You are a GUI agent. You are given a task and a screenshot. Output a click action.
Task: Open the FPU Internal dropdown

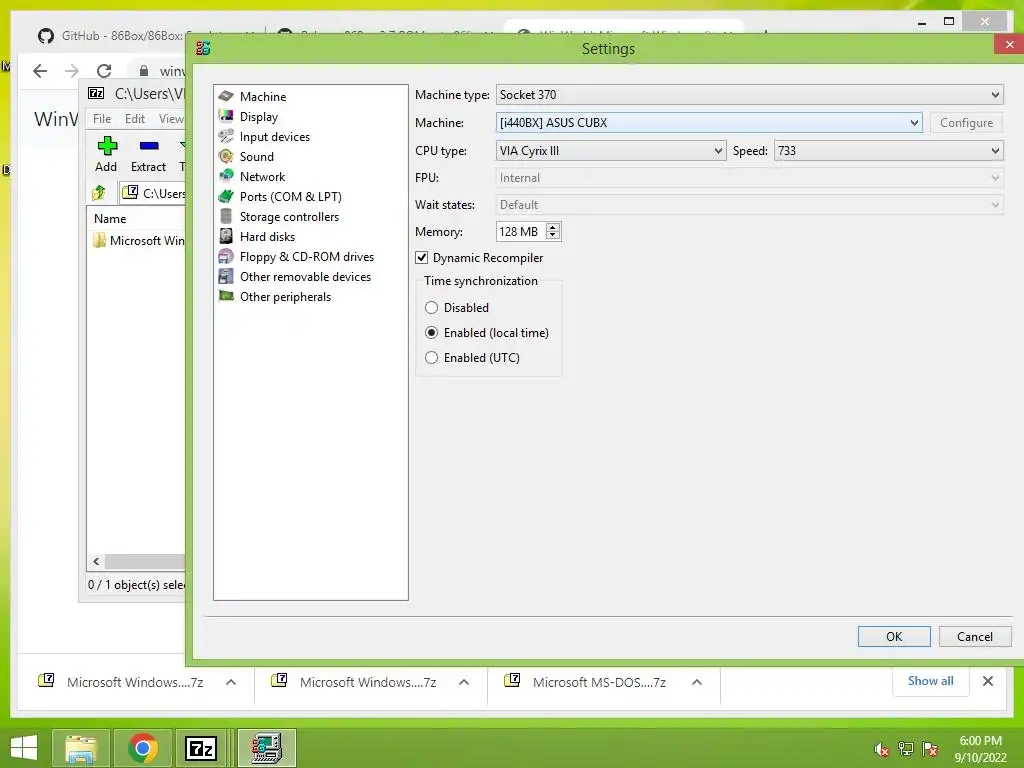tap(749, 178)
